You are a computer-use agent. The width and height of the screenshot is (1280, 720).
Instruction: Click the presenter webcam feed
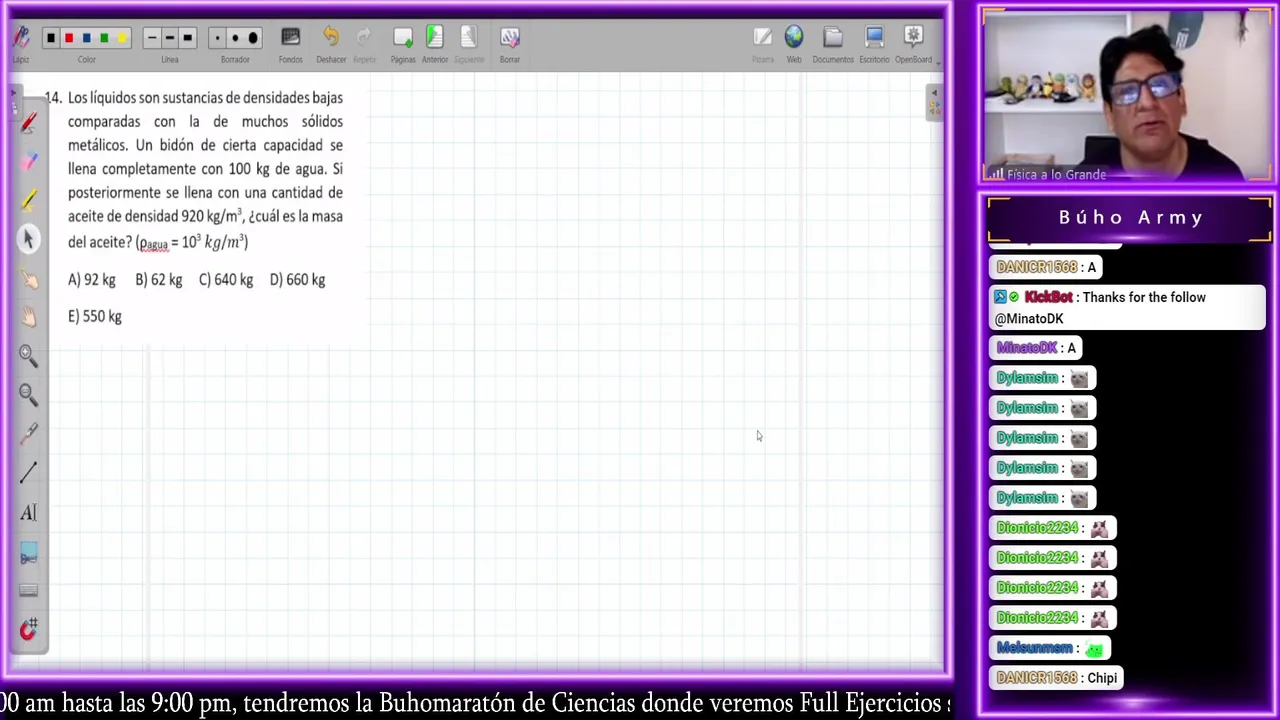point(1128,96)
